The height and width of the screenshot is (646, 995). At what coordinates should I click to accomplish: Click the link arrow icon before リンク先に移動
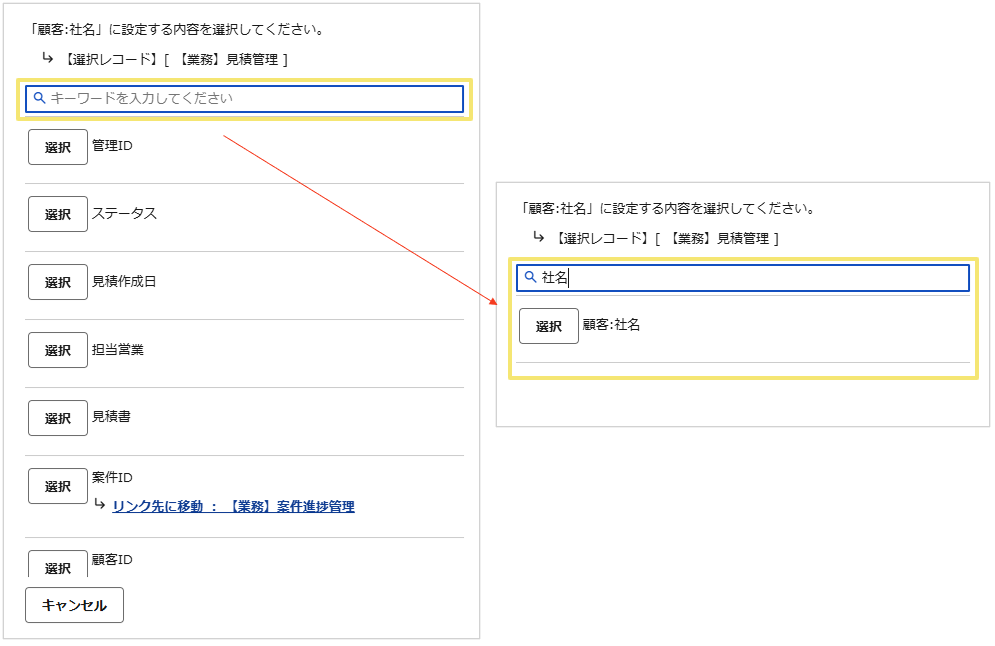(100, 504)
